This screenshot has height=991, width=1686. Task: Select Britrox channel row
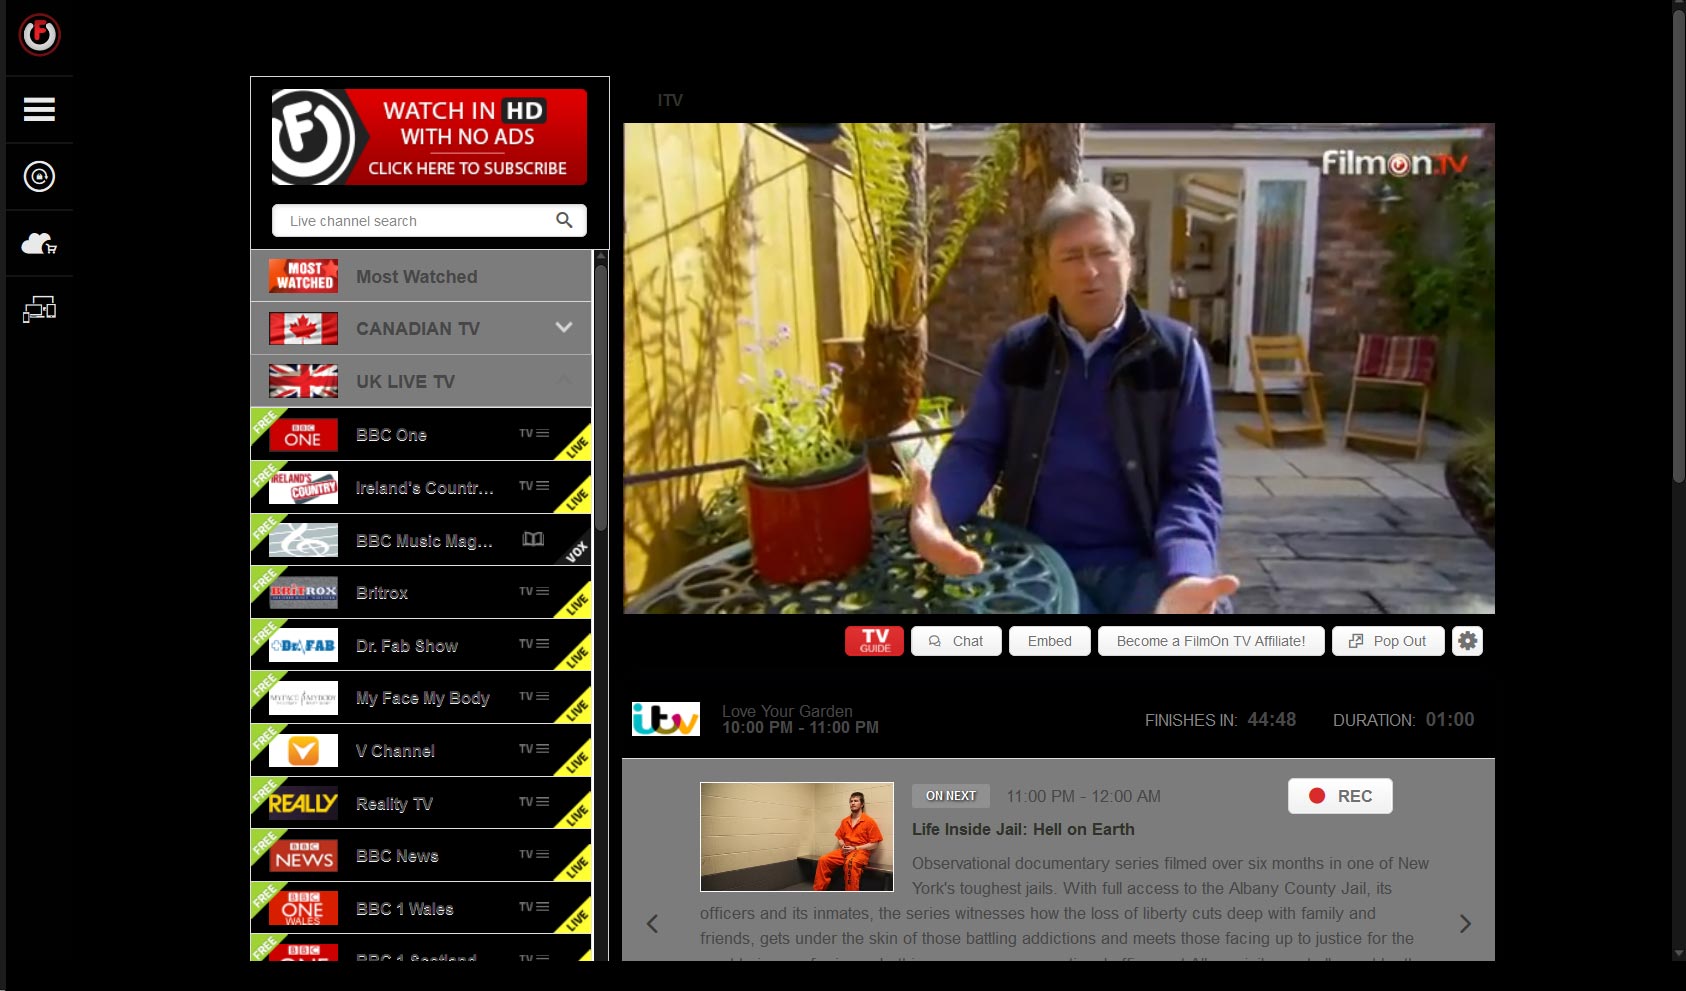421,592
